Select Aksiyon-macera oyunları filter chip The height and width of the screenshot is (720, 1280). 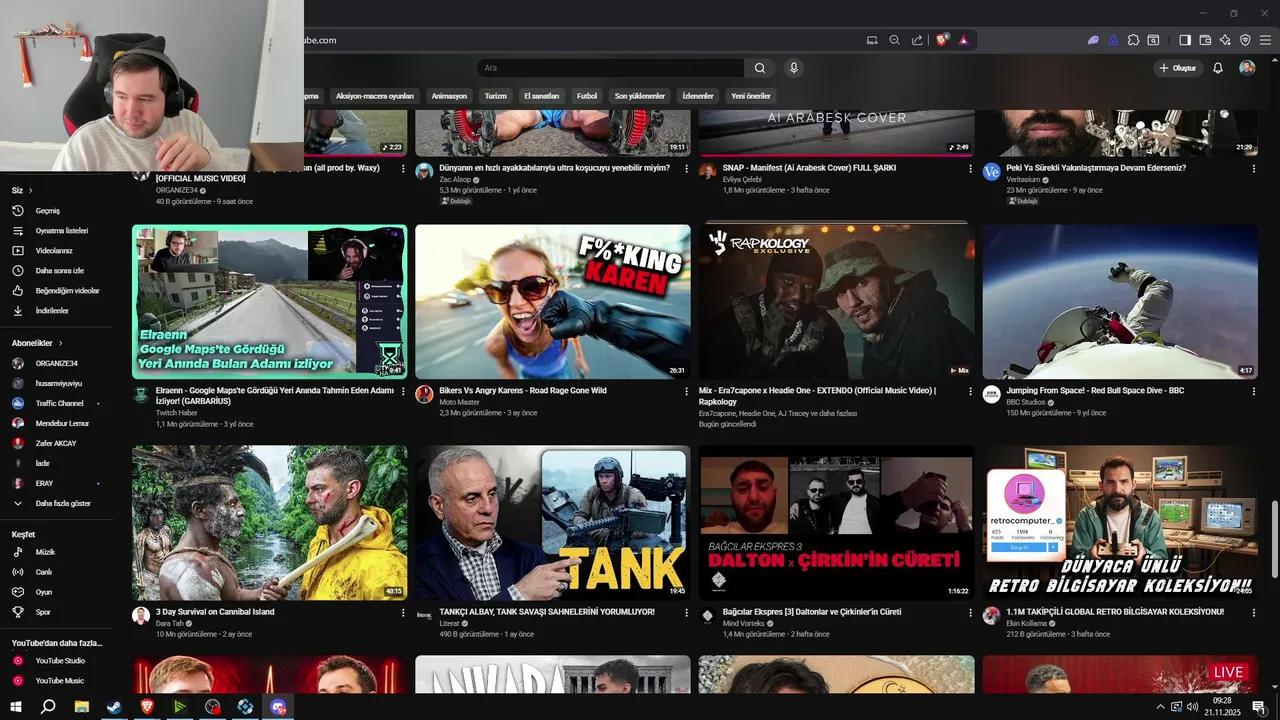pyautogui.click(x=375, y=96)
